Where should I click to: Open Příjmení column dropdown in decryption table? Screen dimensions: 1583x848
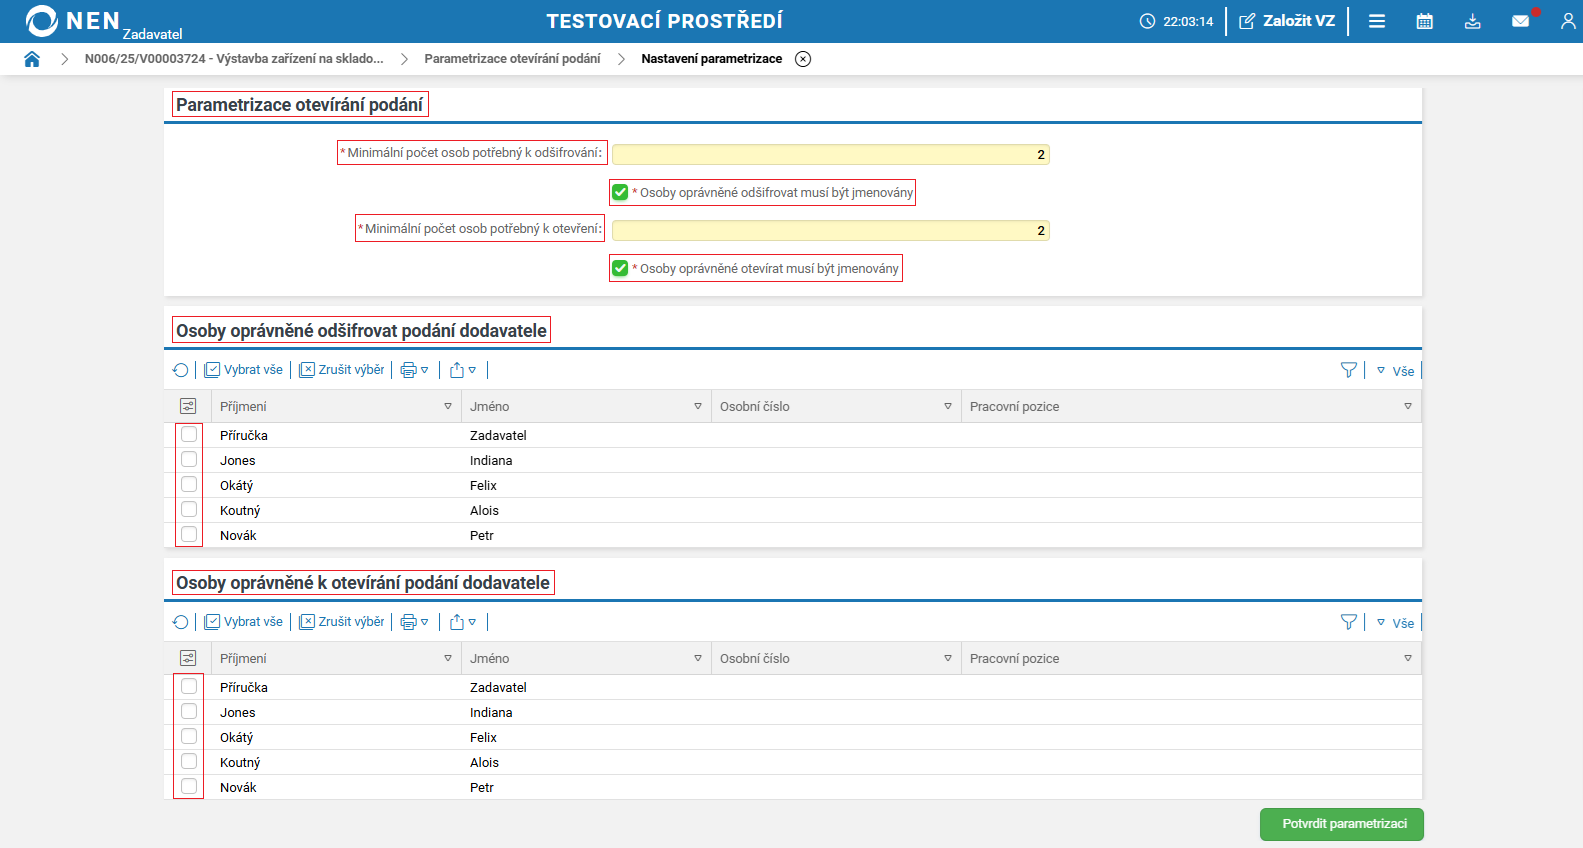click(447, 406)
